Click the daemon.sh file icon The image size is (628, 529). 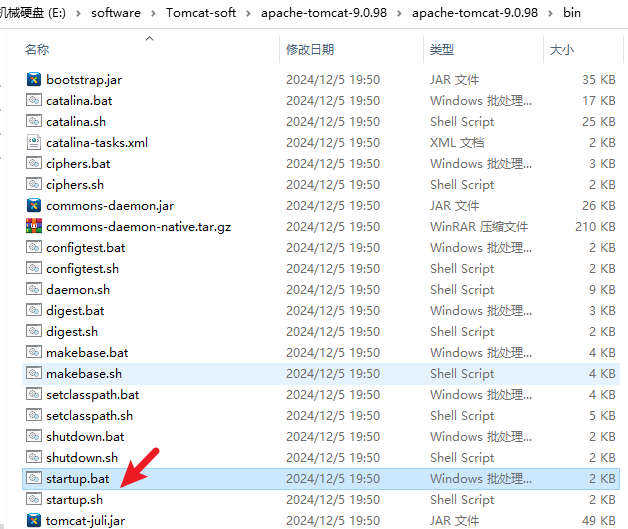click(34, 289)
